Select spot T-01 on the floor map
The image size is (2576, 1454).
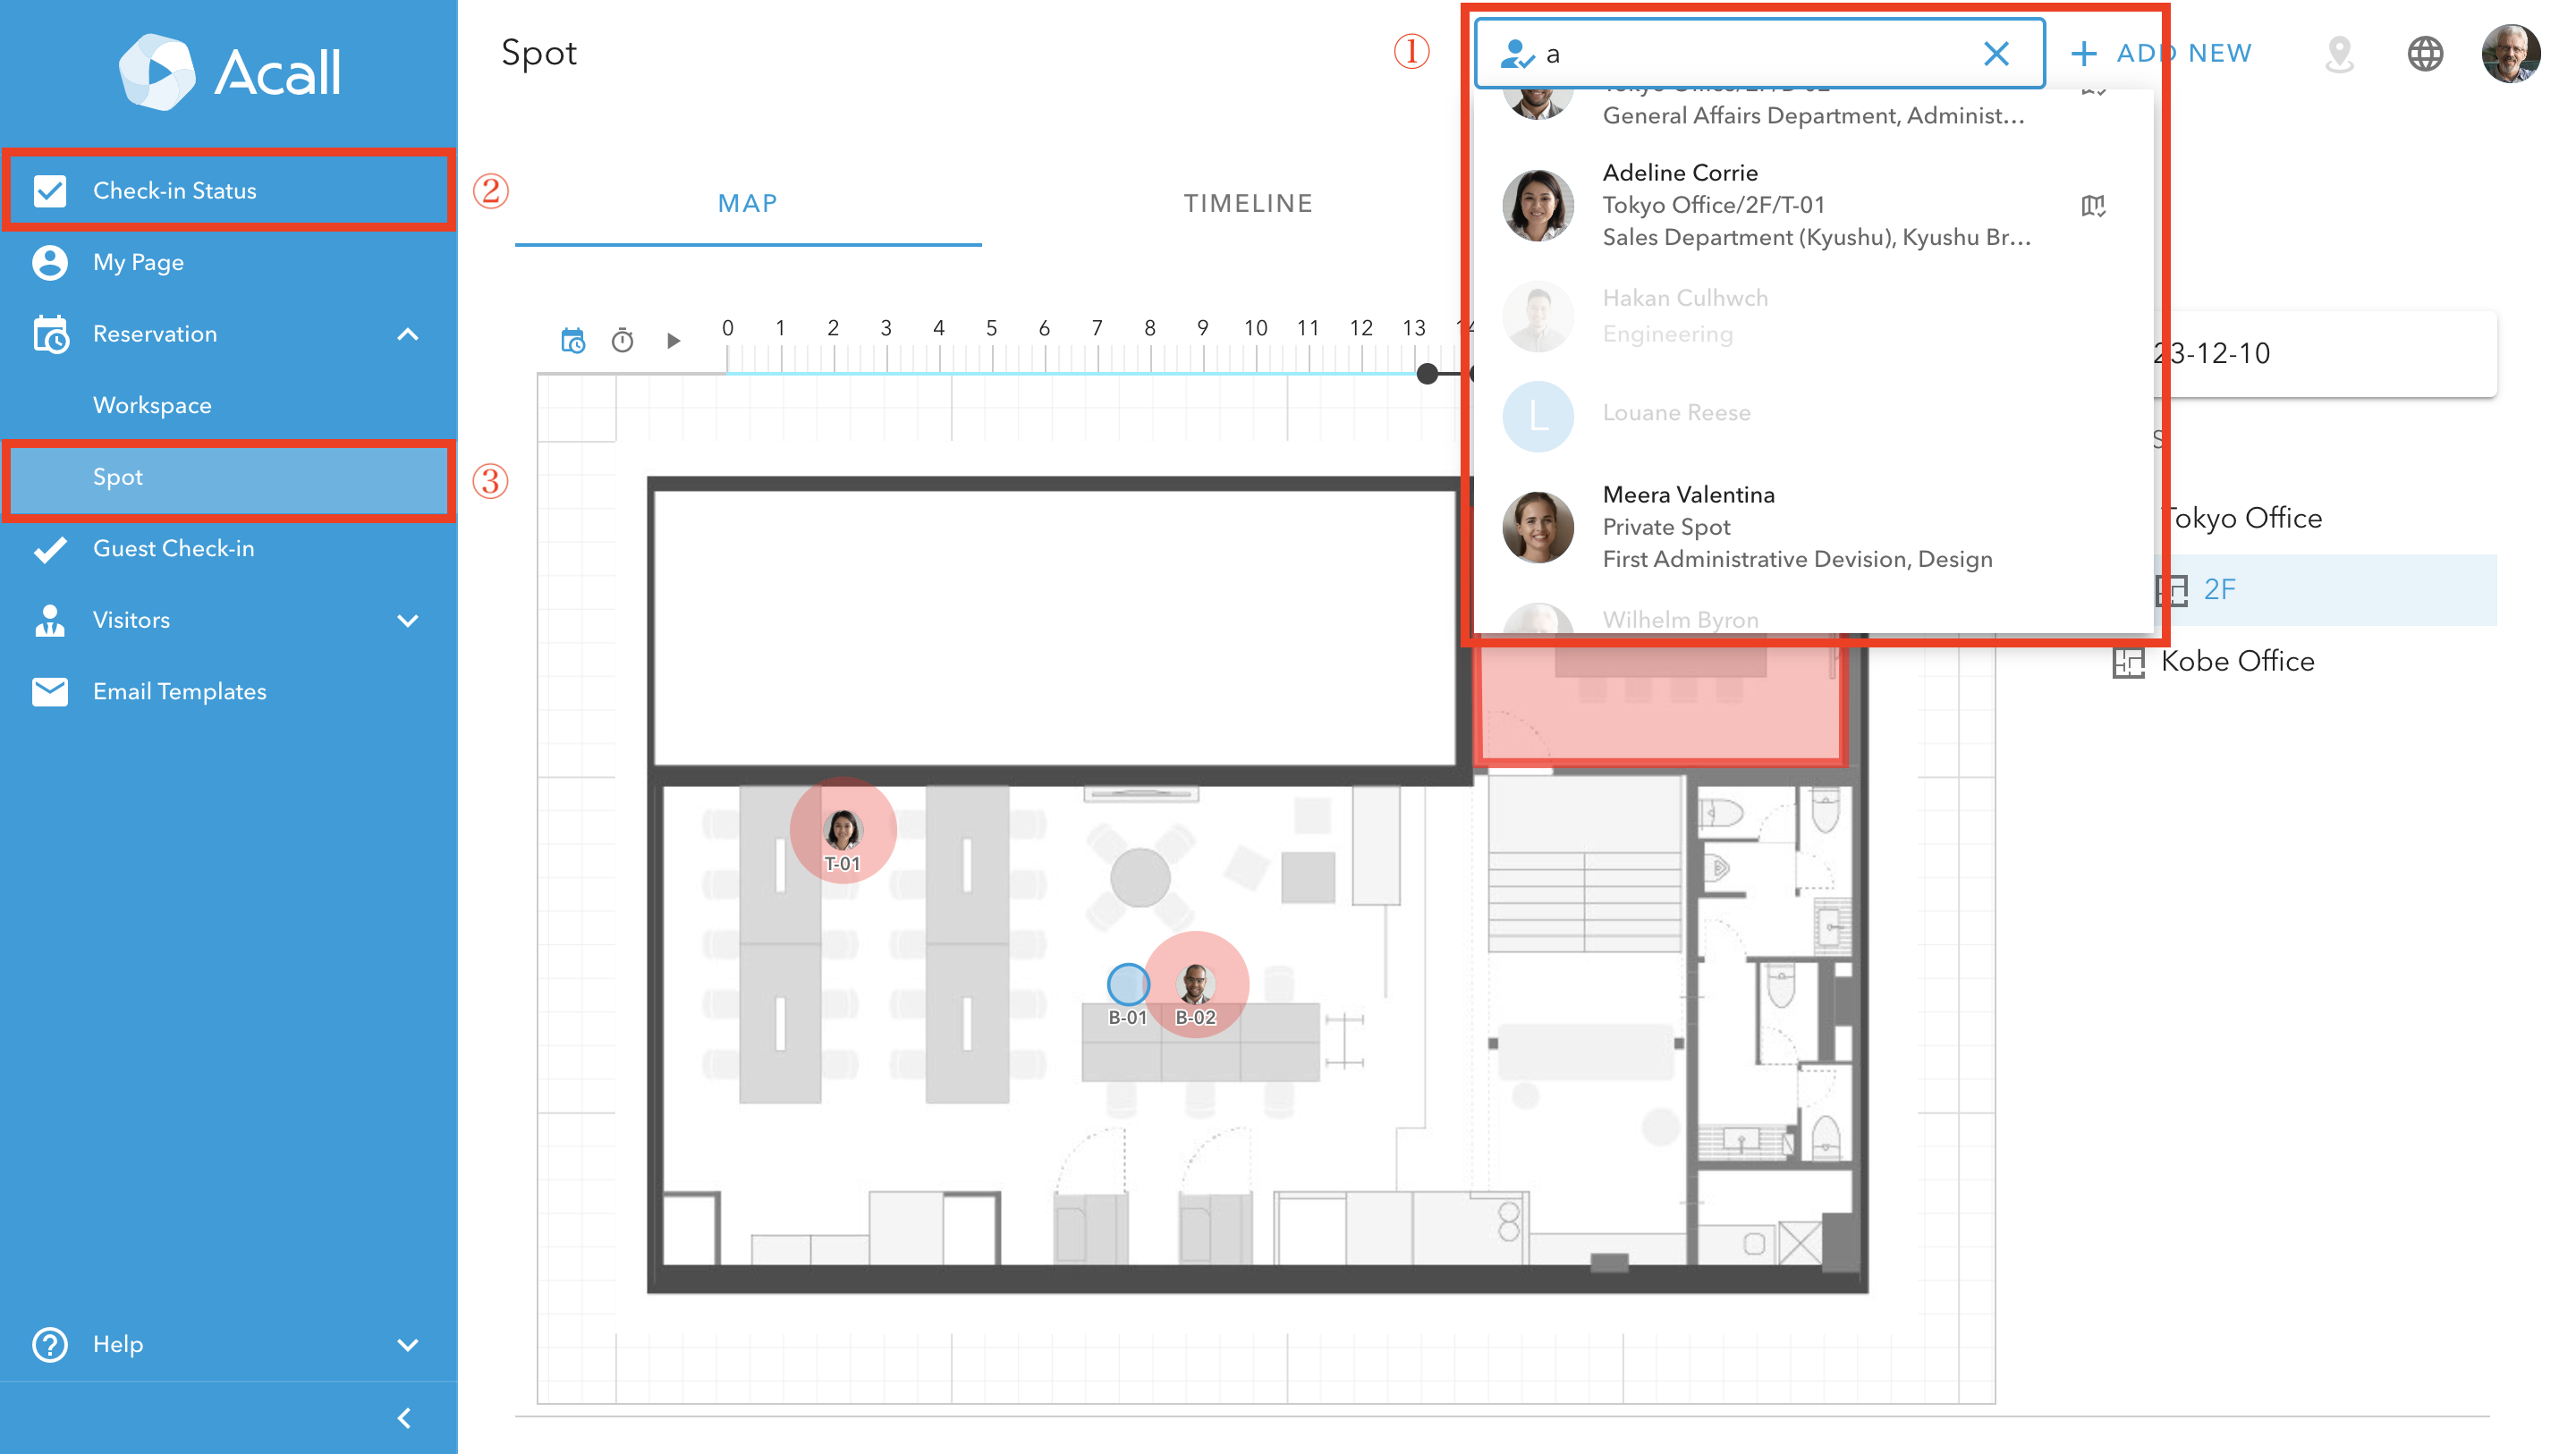pyautogui.click(x=842, y=832)
